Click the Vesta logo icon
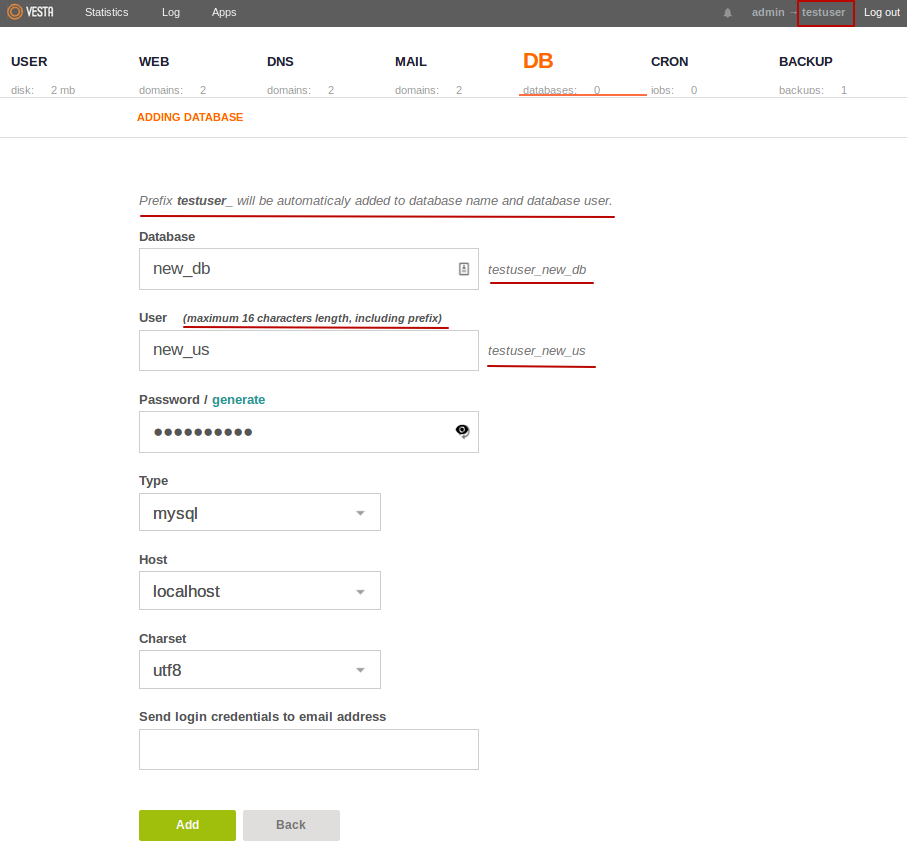907x847 pixels. click(15, 12)
